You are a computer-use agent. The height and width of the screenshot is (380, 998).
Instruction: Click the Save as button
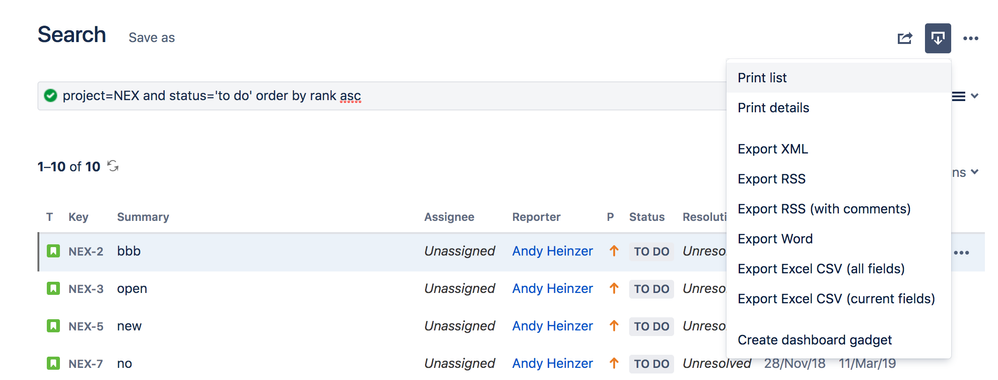tap(151, 38)
